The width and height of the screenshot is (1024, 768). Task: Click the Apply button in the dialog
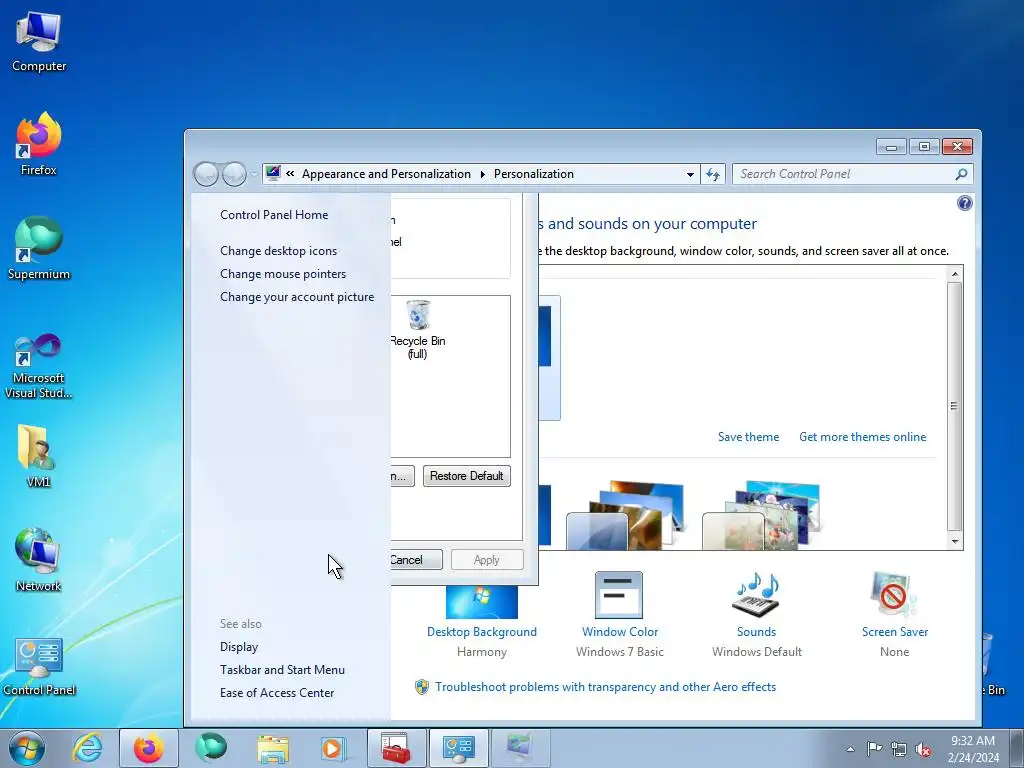(487, 560)
